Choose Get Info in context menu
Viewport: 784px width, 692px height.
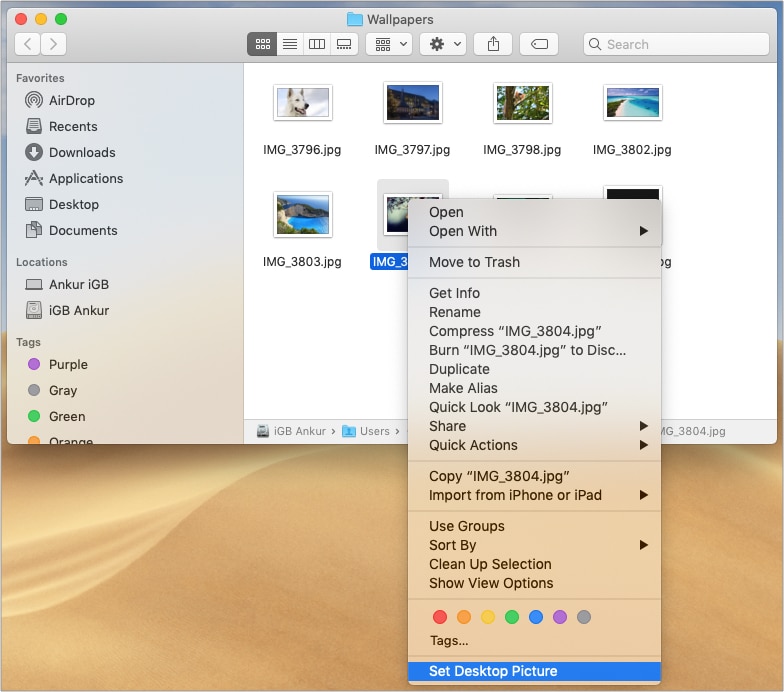pos(454,293)
